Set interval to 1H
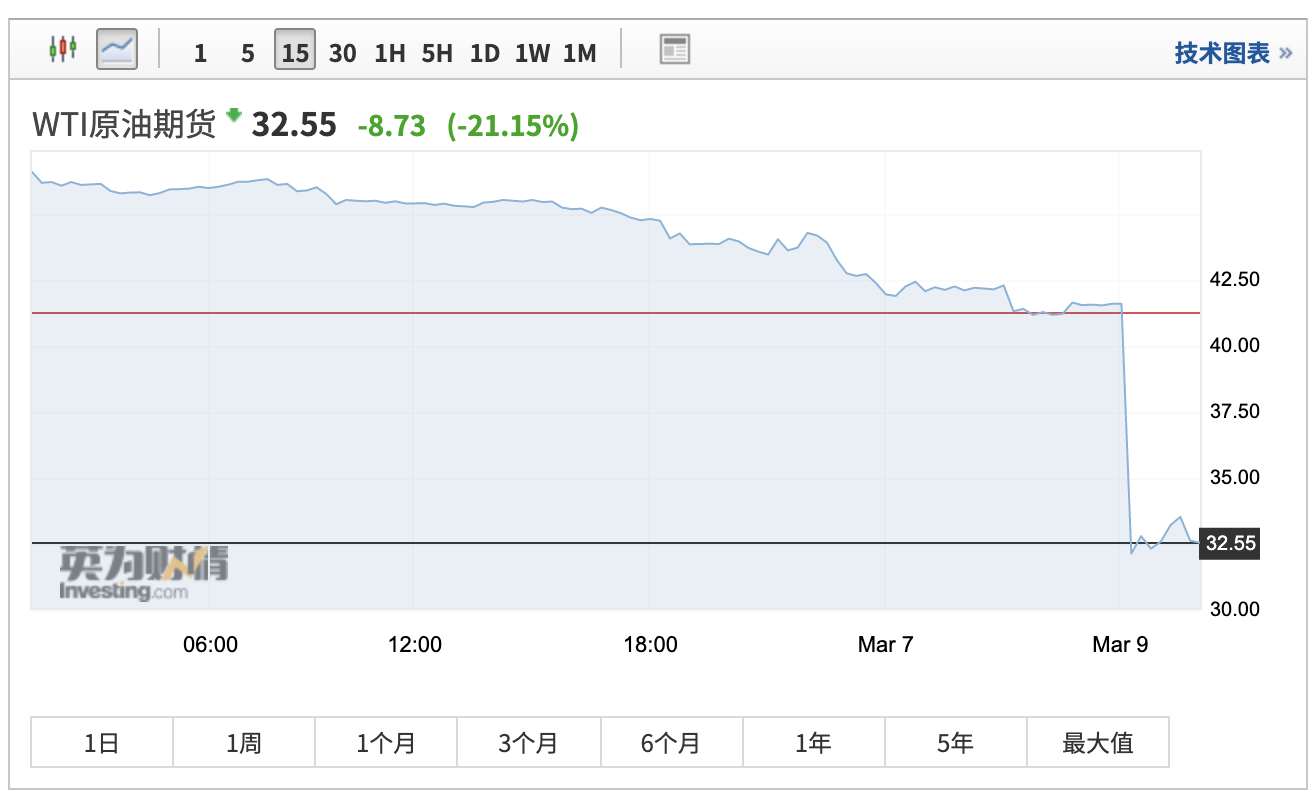 389,53
